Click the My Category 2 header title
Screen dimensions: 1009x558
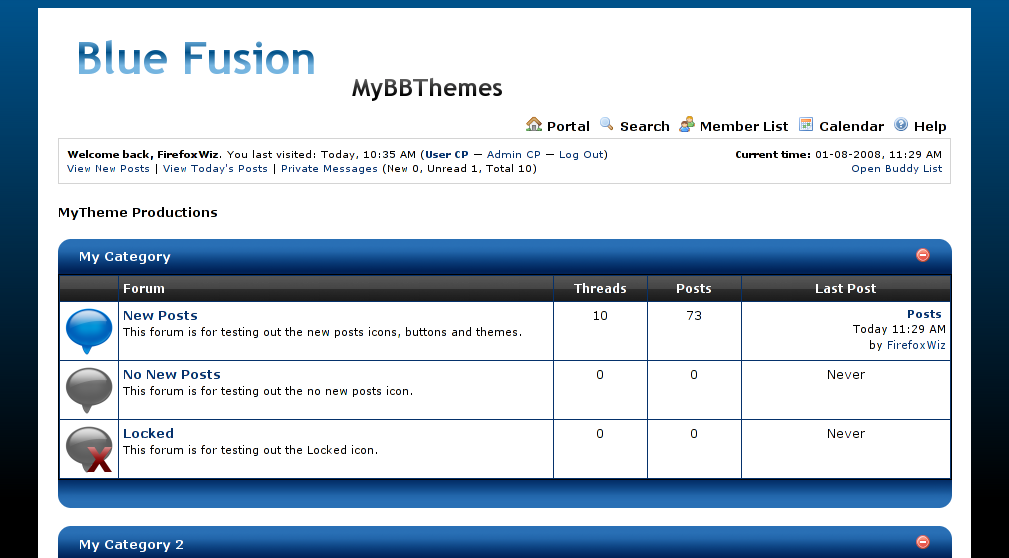[x=131, y=544]
